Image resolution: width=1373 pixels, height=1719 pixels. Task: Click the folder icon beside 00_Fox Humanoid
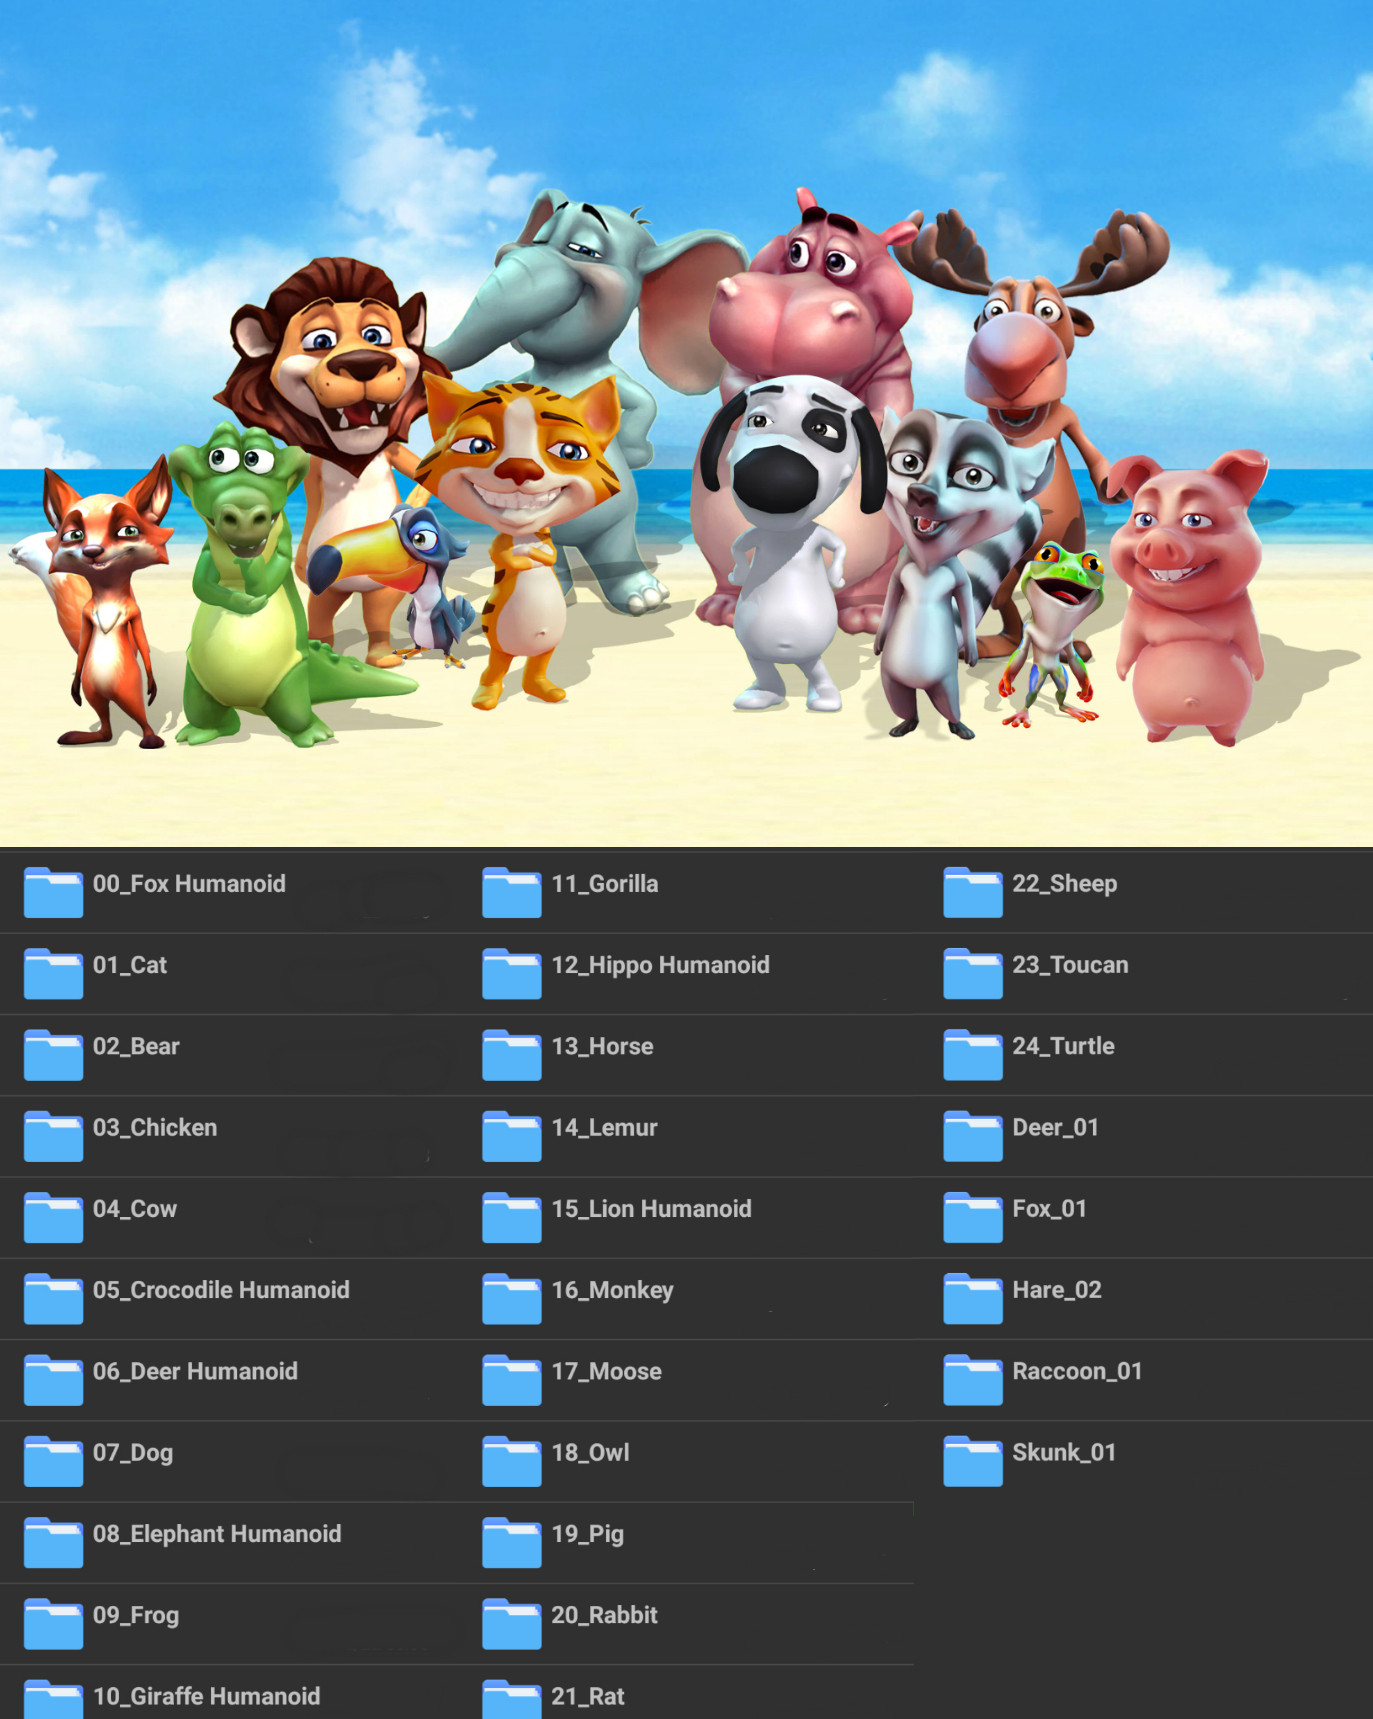tap(53, 892)
